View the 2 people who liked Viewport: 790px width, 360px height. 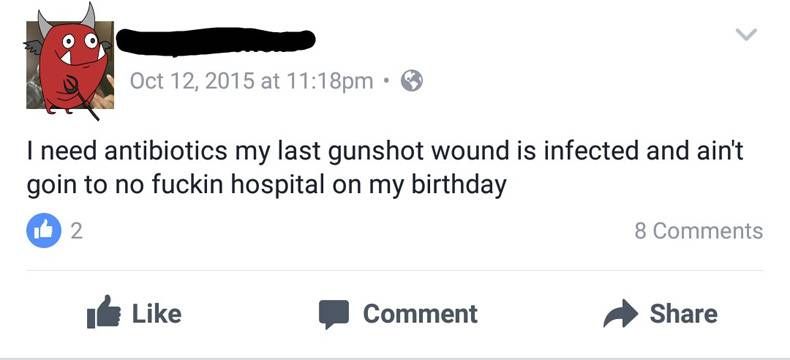pos(76,231)
